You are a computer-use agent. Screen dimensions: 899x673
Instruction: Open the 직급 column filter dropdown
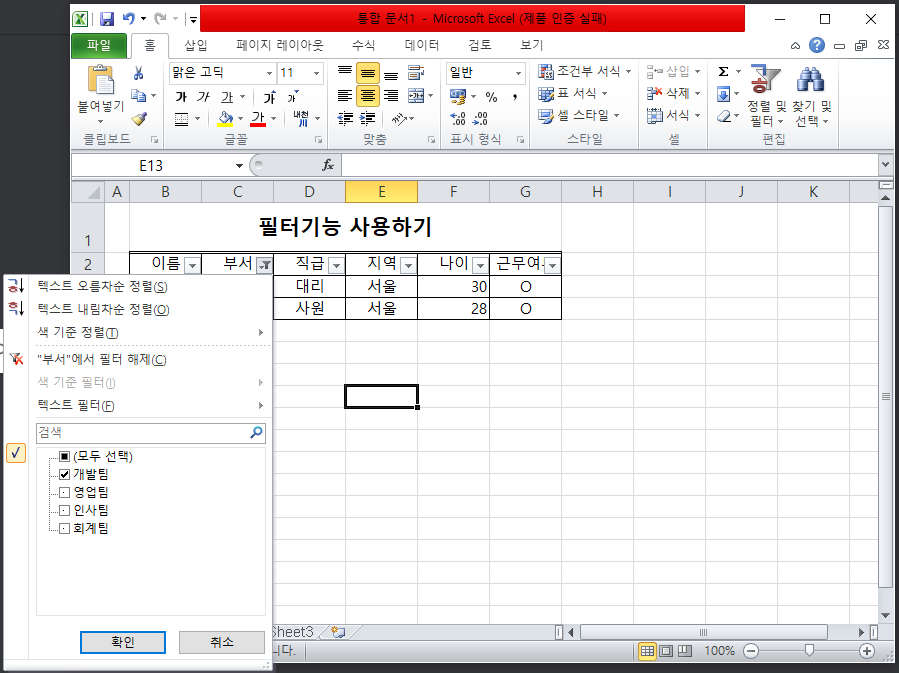[337, 265]
